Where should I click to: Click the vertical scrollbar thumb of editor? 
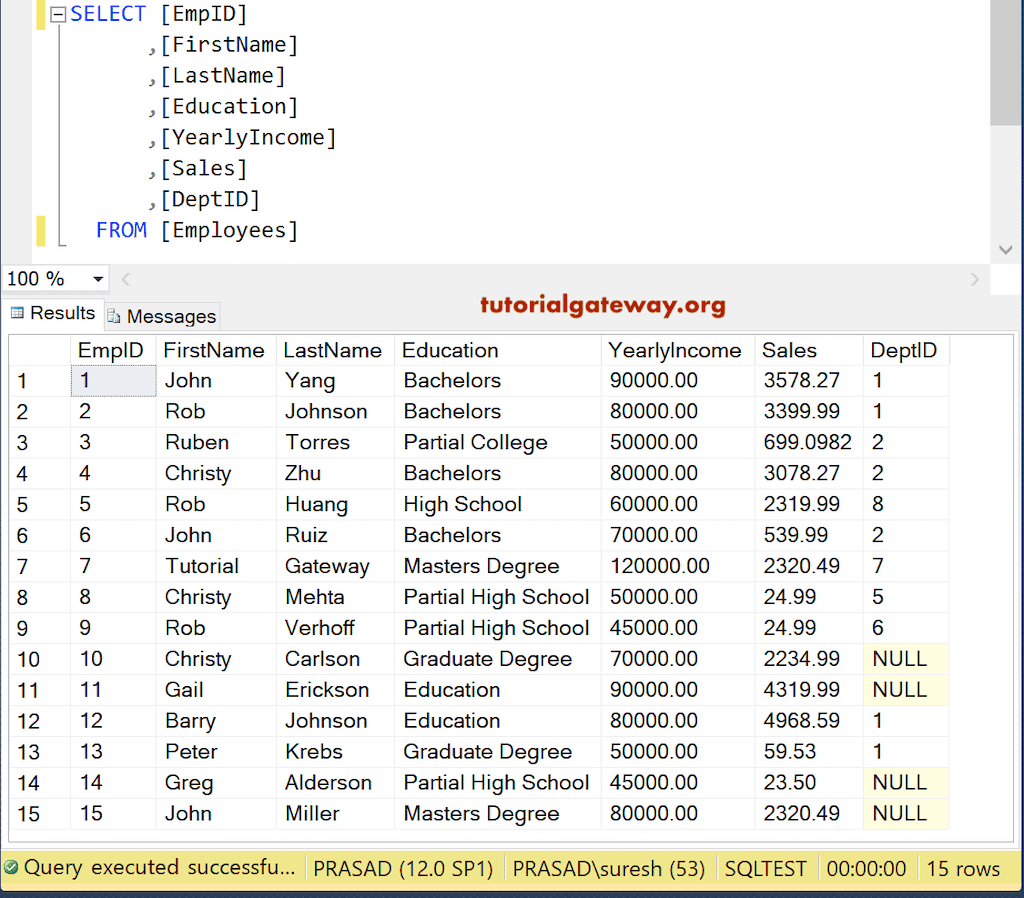(1006, 63)
